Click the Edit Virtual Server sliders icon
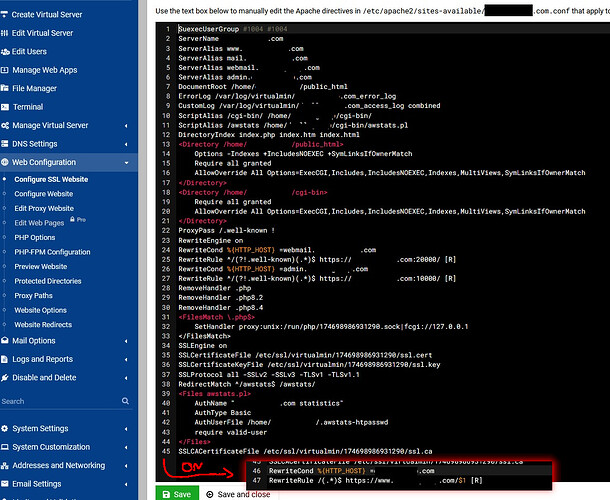Image resolution: width=610 pixels, height=500 pixels. pyautogui.click(x=4, y=33)
